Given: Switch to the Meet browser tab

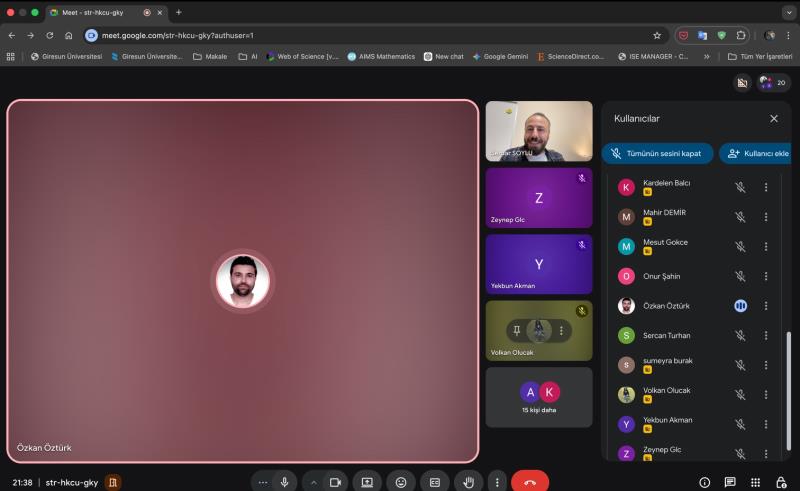Looking at the screenshot, I should coord(95,12).
